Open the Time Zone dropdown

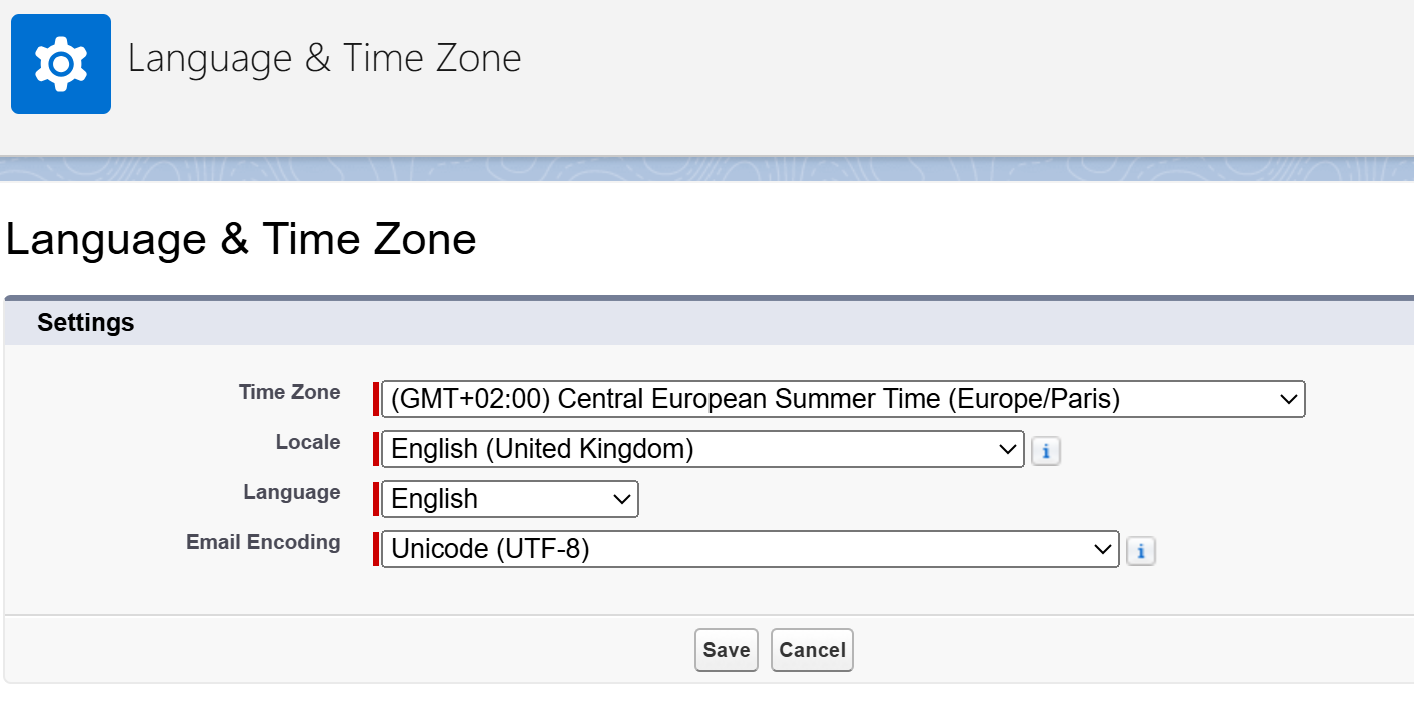click(843, 399)
